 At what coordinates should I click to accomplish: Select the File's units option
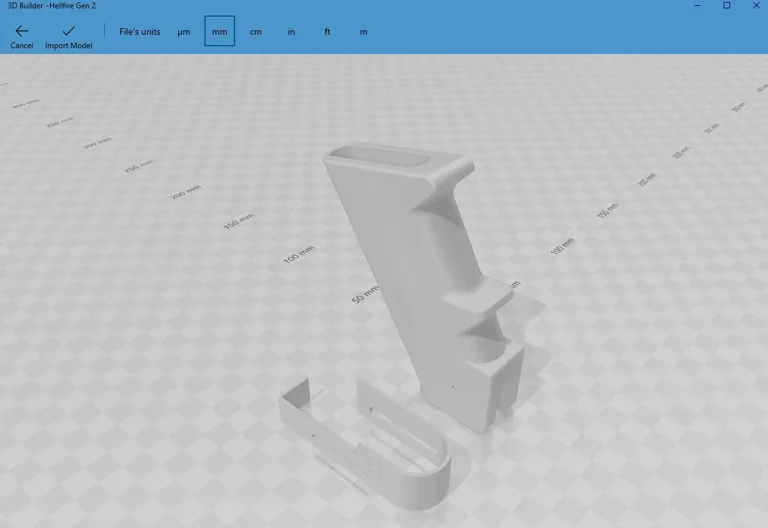click(140, 32)
